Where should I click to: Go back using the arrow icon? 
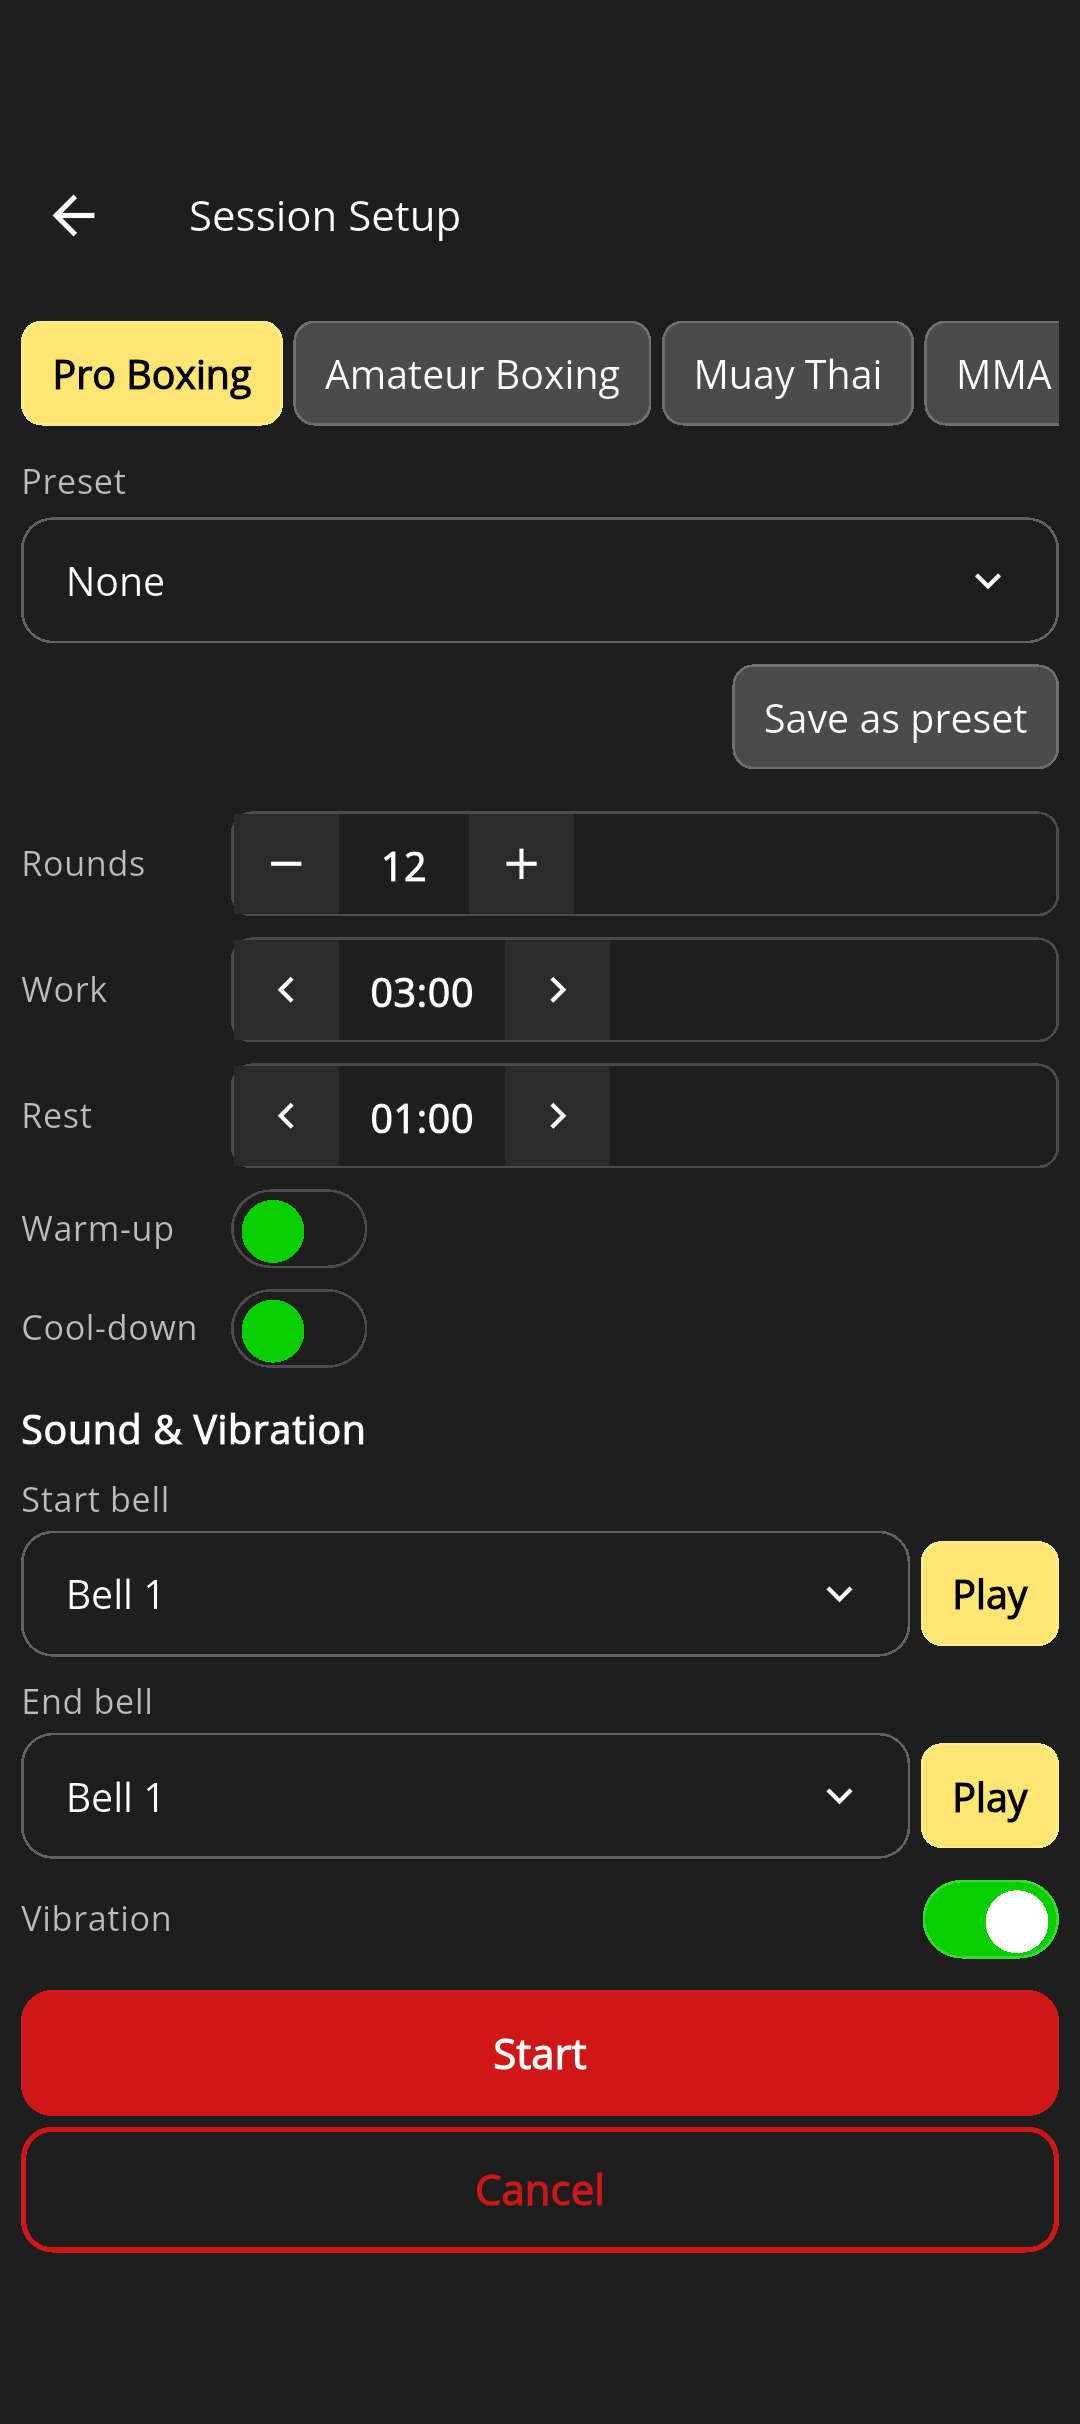[74, 216]
